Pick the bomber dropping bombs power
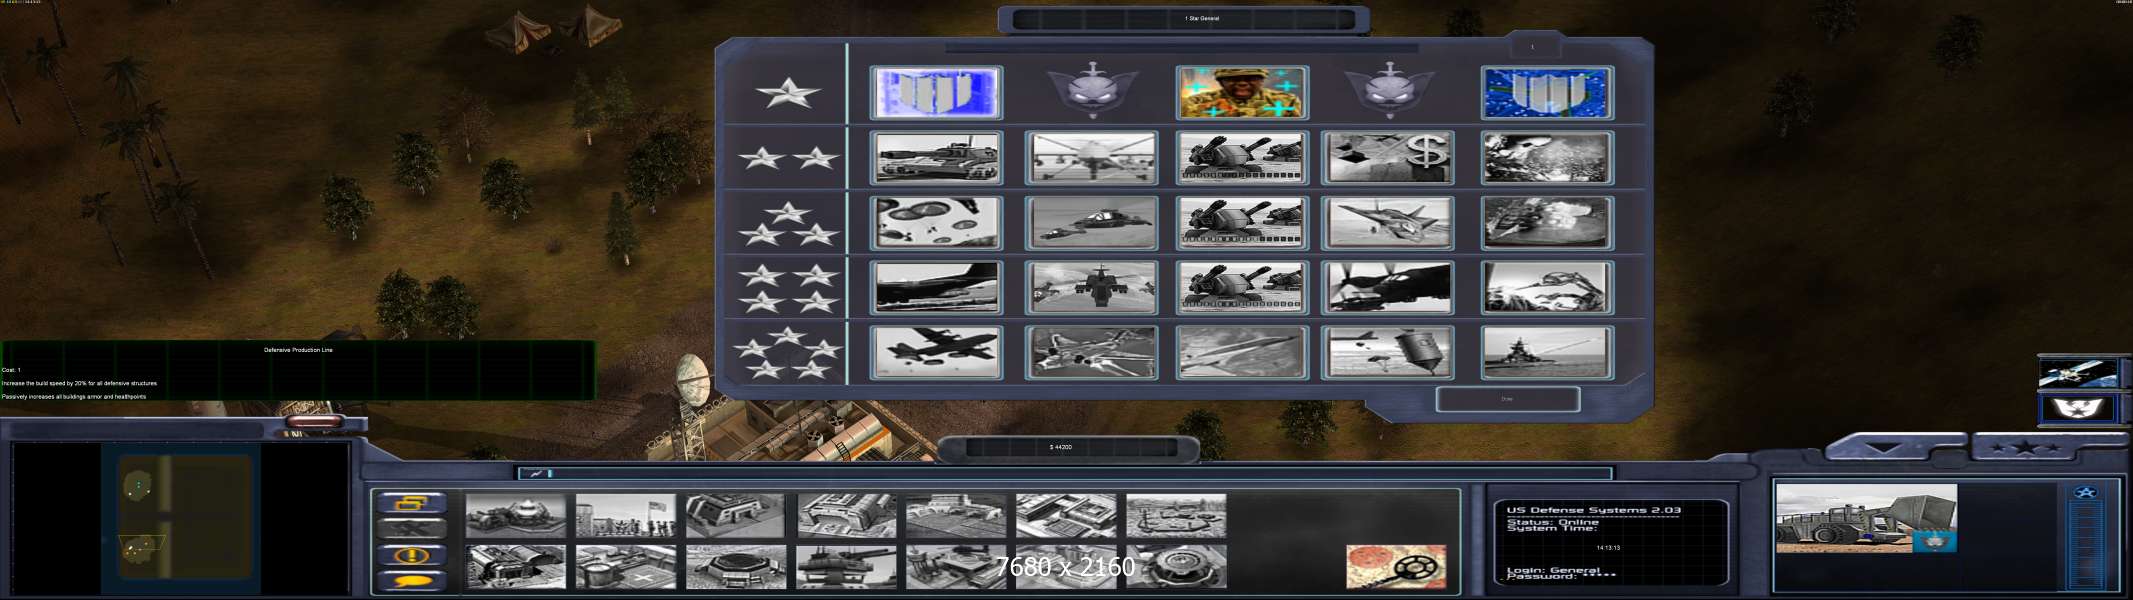 pyautogui.click(x=936, y=352)
